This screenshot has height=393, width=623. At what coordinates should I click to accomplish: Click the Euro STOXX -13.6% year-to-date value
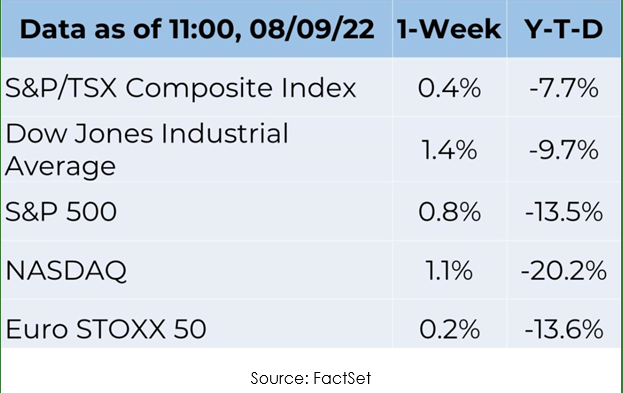[x=564, y=329]
